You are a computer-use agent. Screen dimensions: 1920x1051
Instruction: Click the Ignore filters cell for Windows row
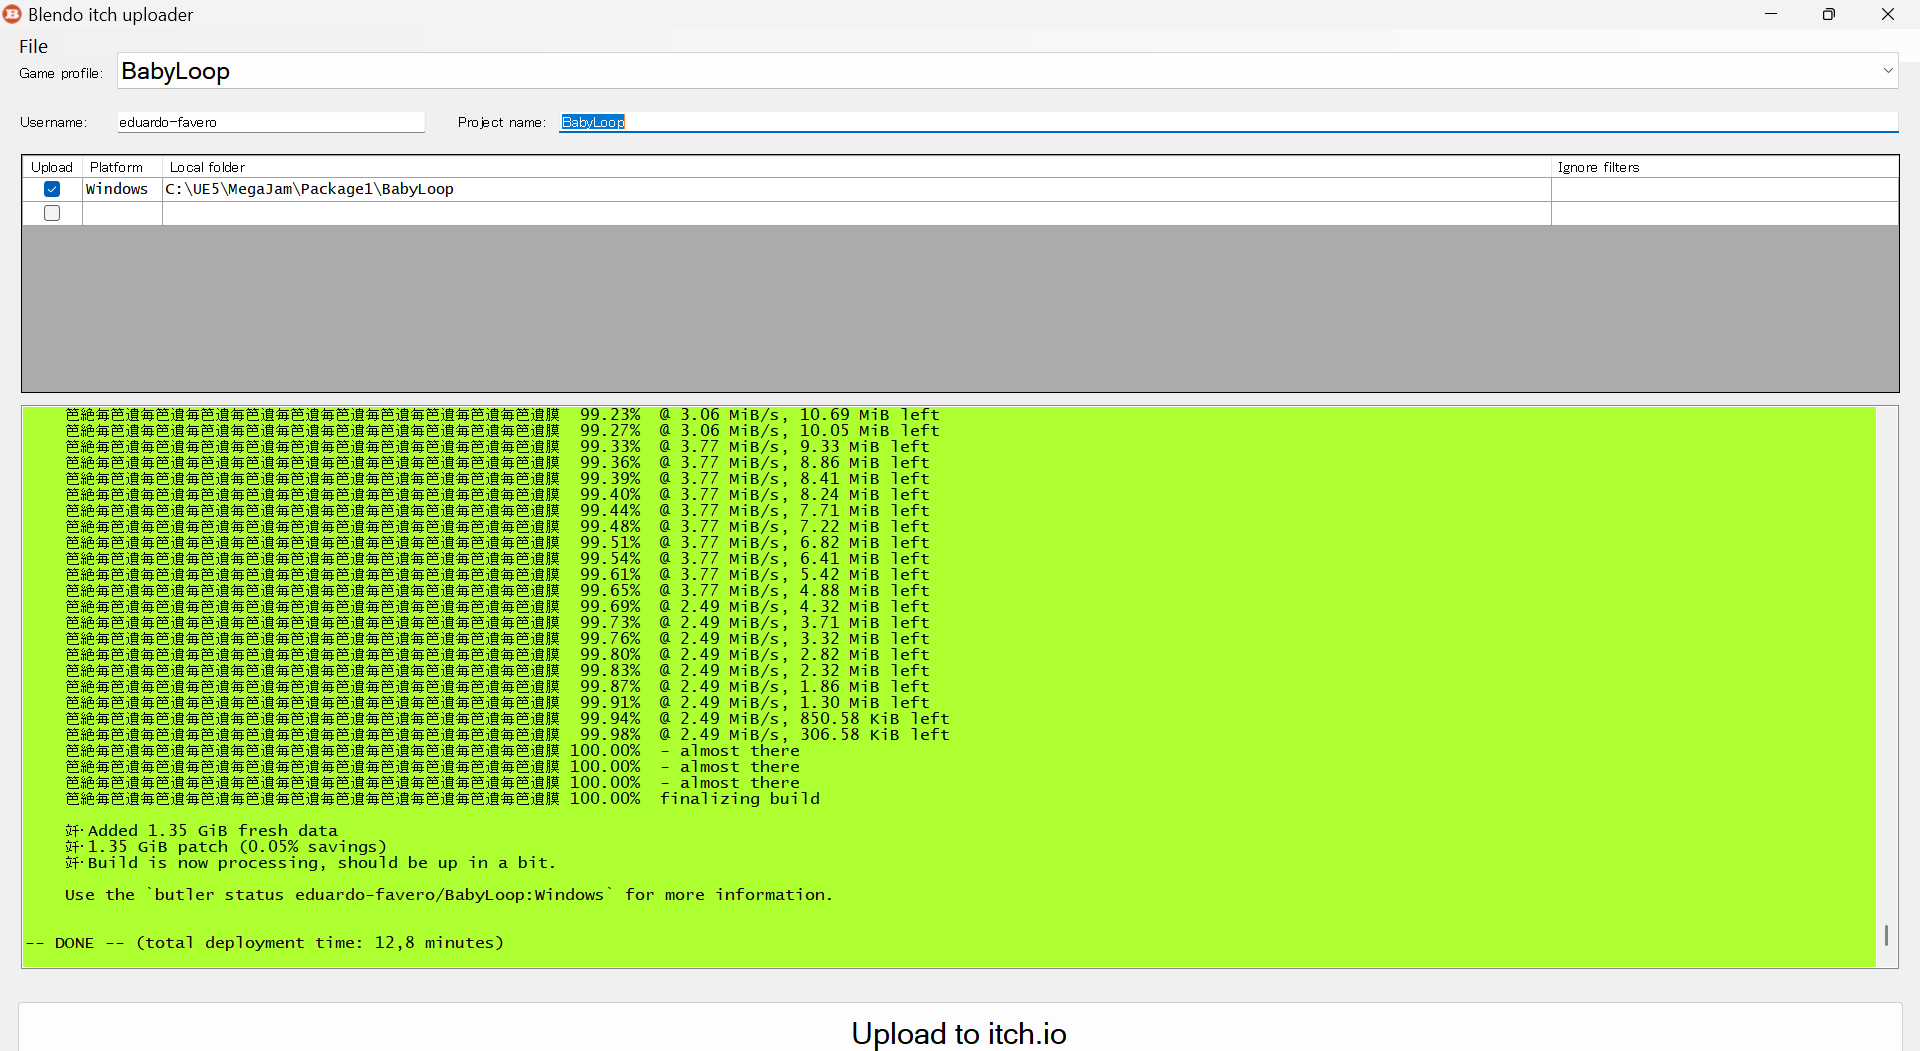click(x=1723, y=189)
